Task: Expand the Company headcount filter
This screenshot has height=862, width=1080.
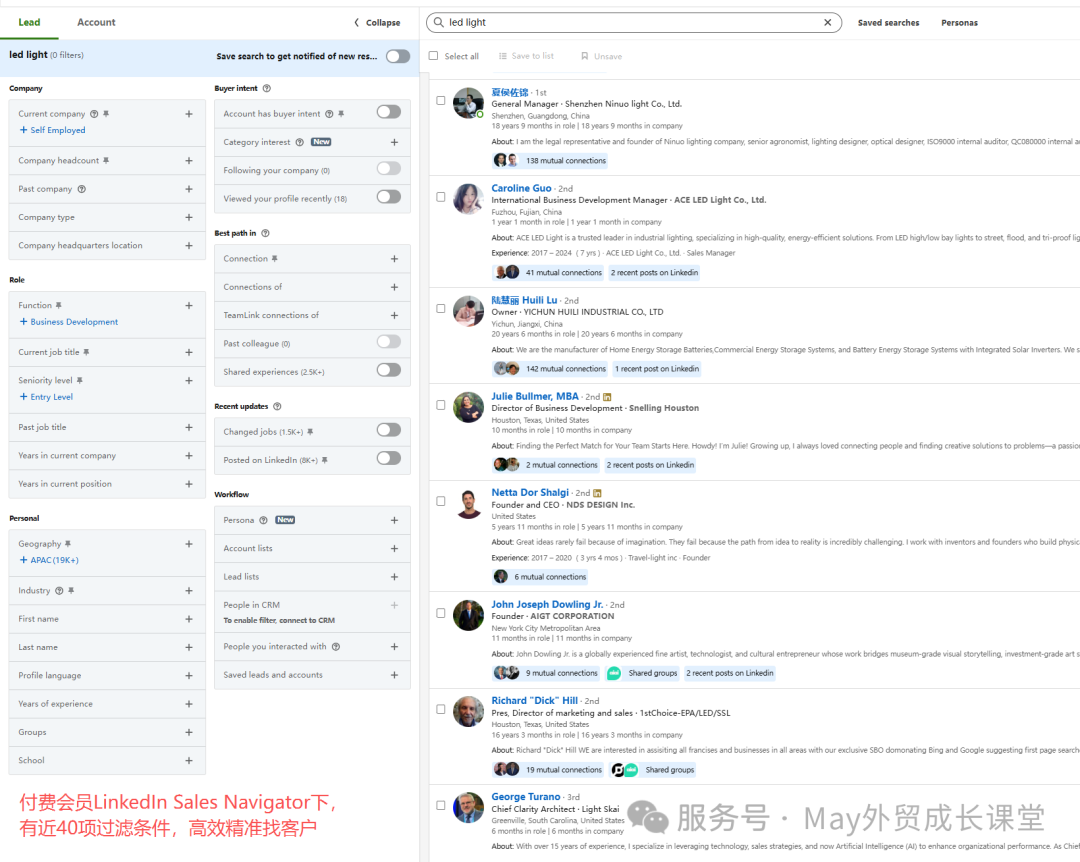Action: point(189,160)
